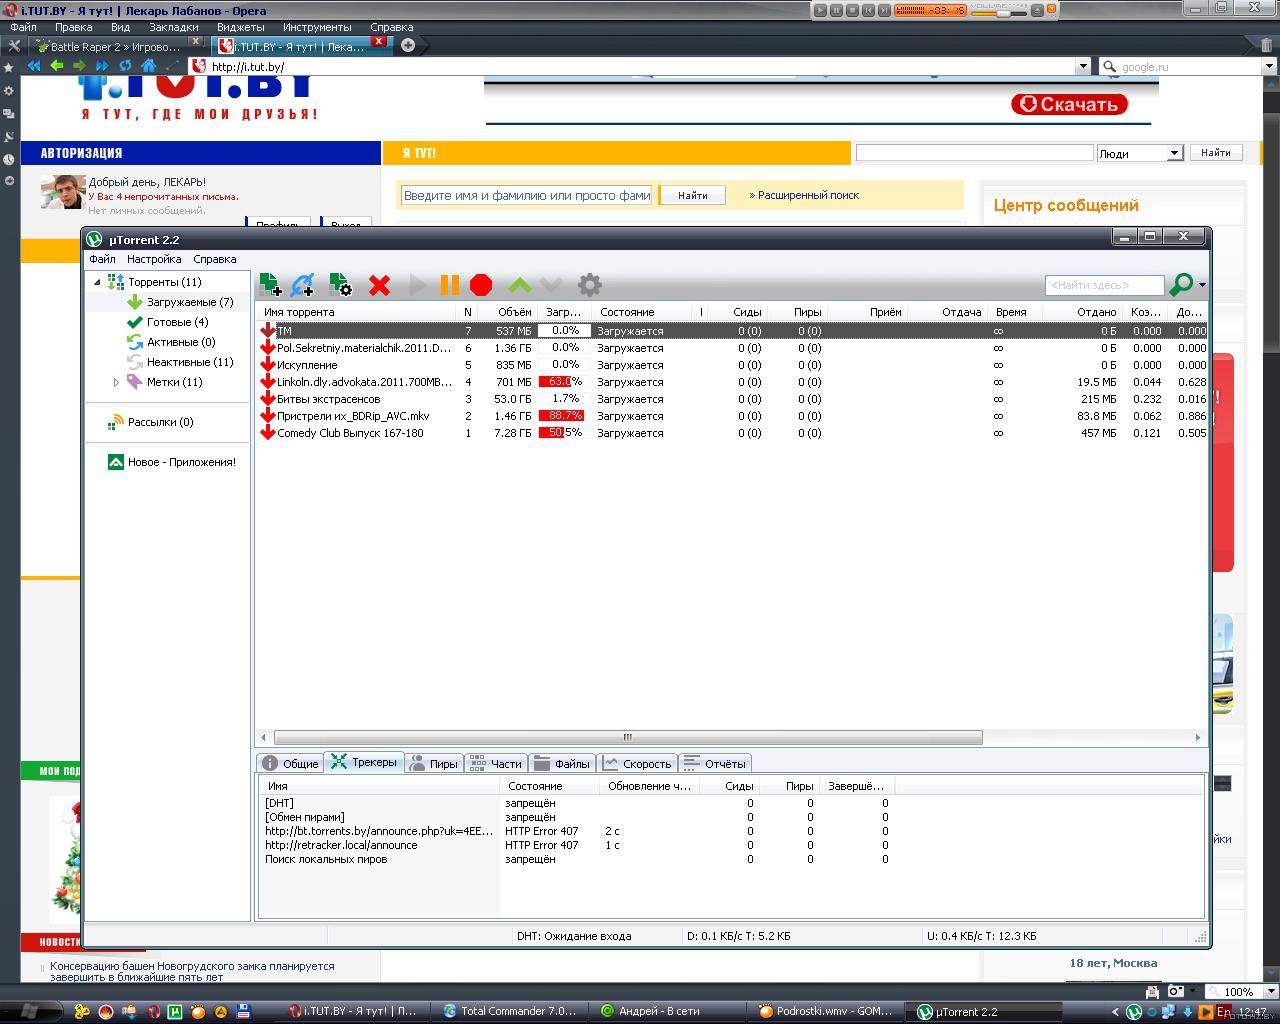Click Opera fast forward double-arrow icon
This screenshot has height=1024, width=1280.
(x=102, y=66)
